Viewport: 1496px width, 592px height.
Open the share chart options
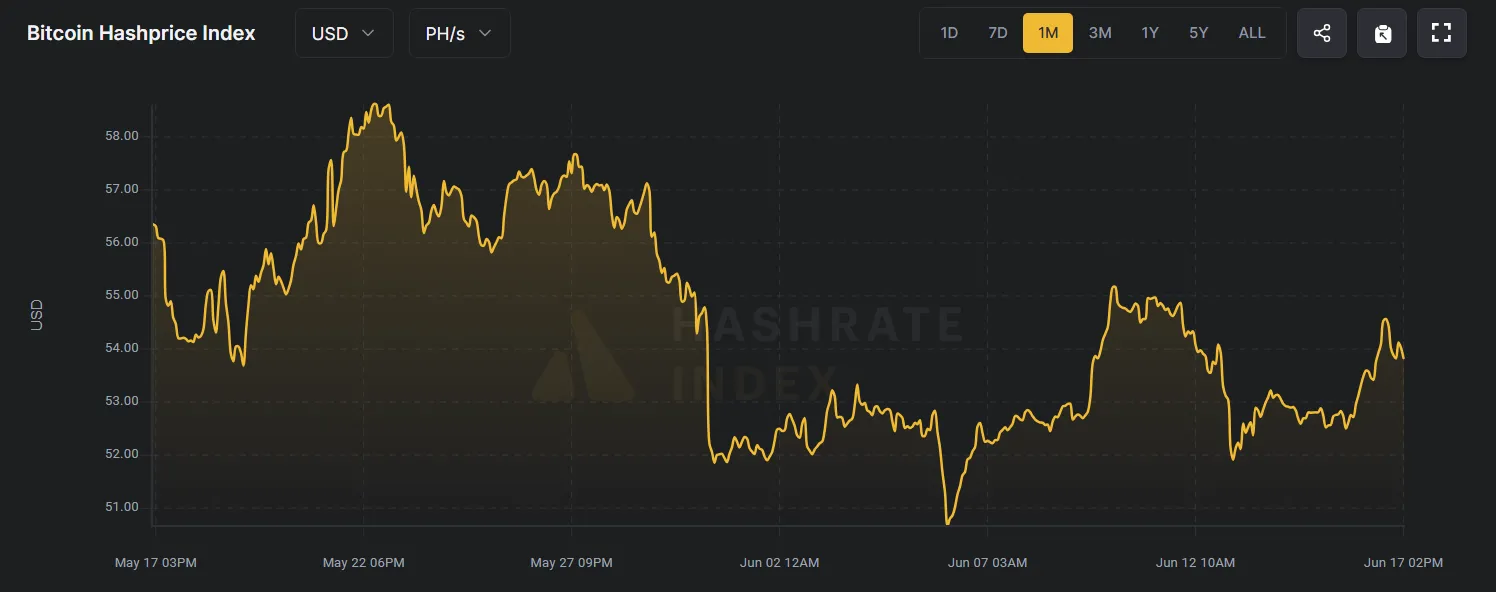click(x=1321, y=32)
